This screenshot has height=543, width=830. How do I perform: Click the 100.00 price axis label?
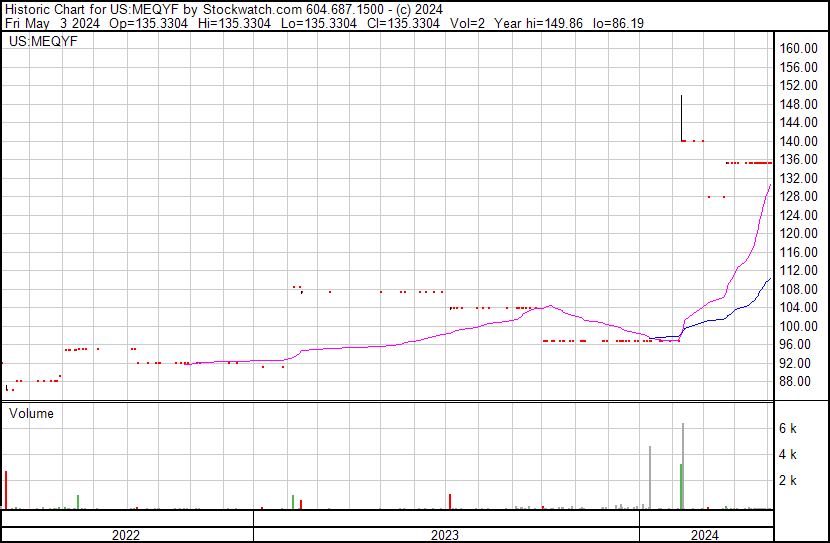coord(799,326)
